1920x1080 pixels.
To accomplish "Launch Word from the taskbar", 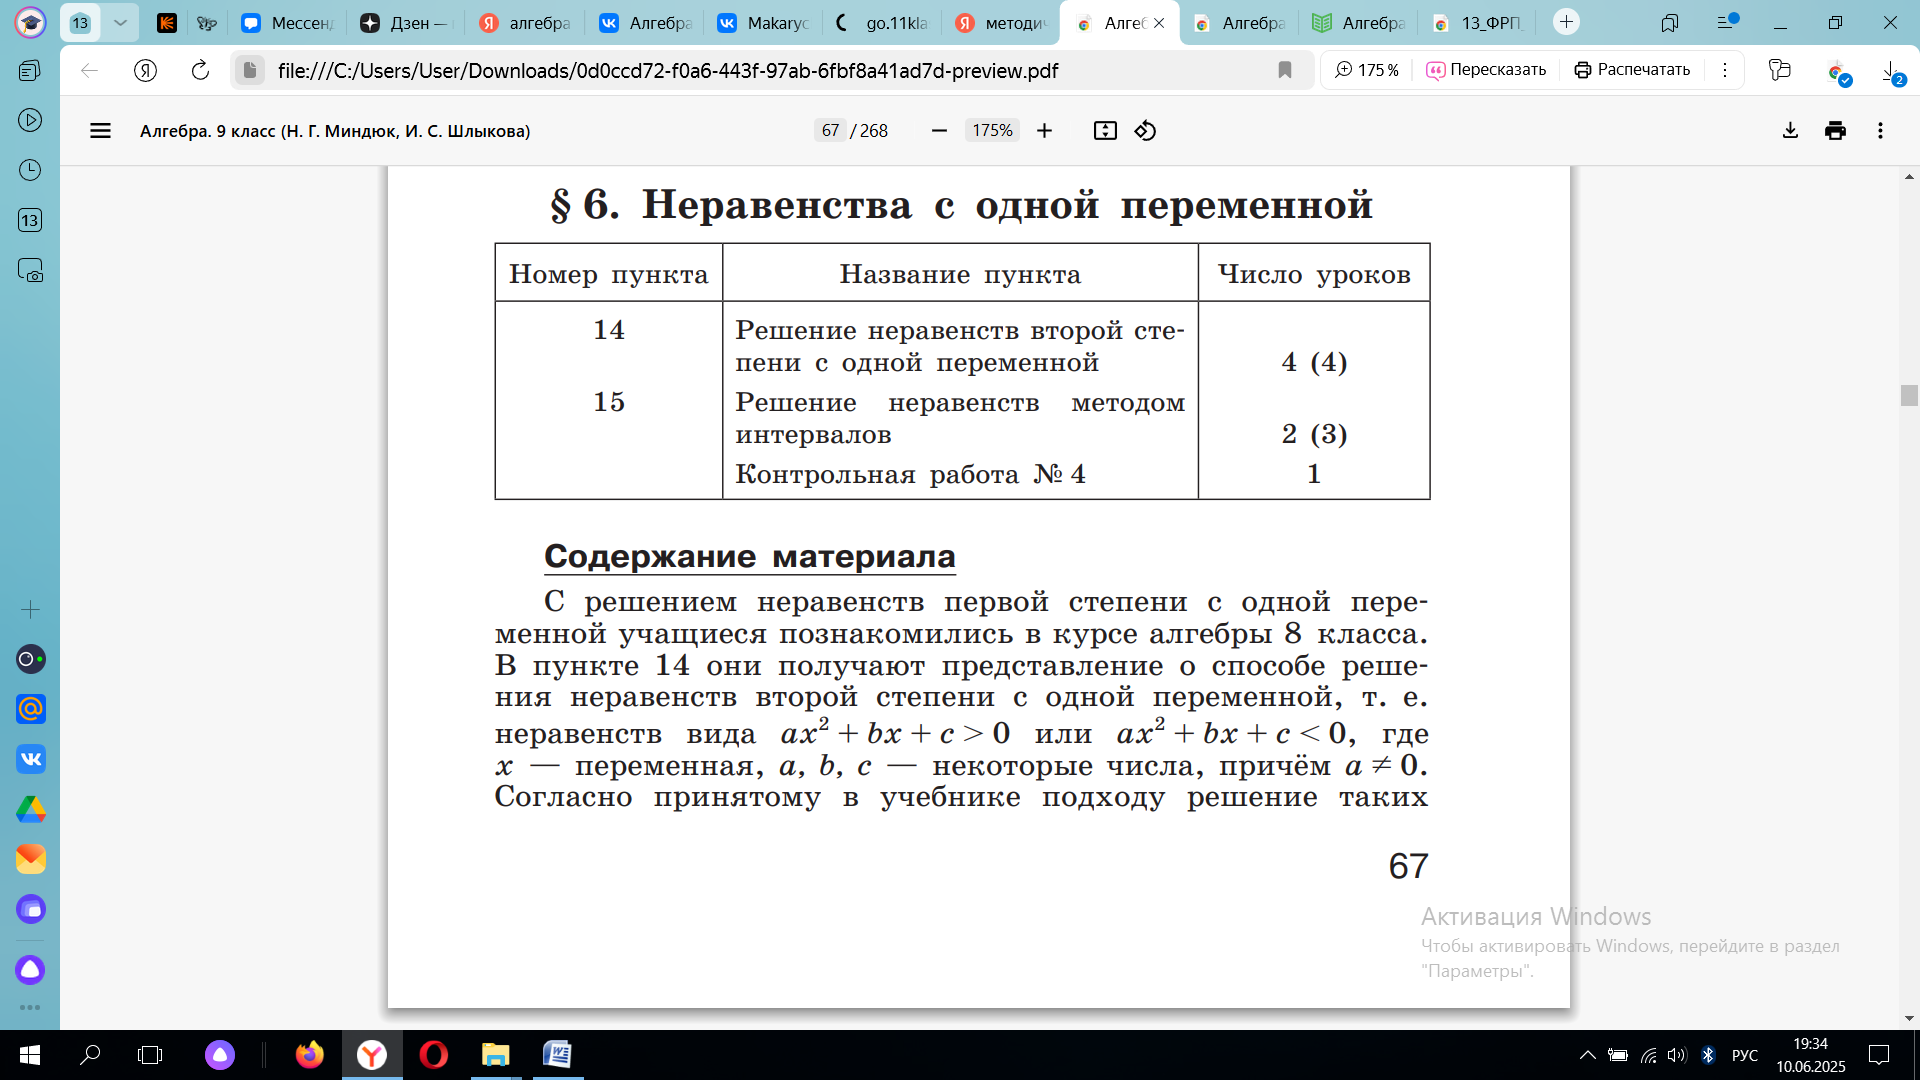I will [558, 1055].
